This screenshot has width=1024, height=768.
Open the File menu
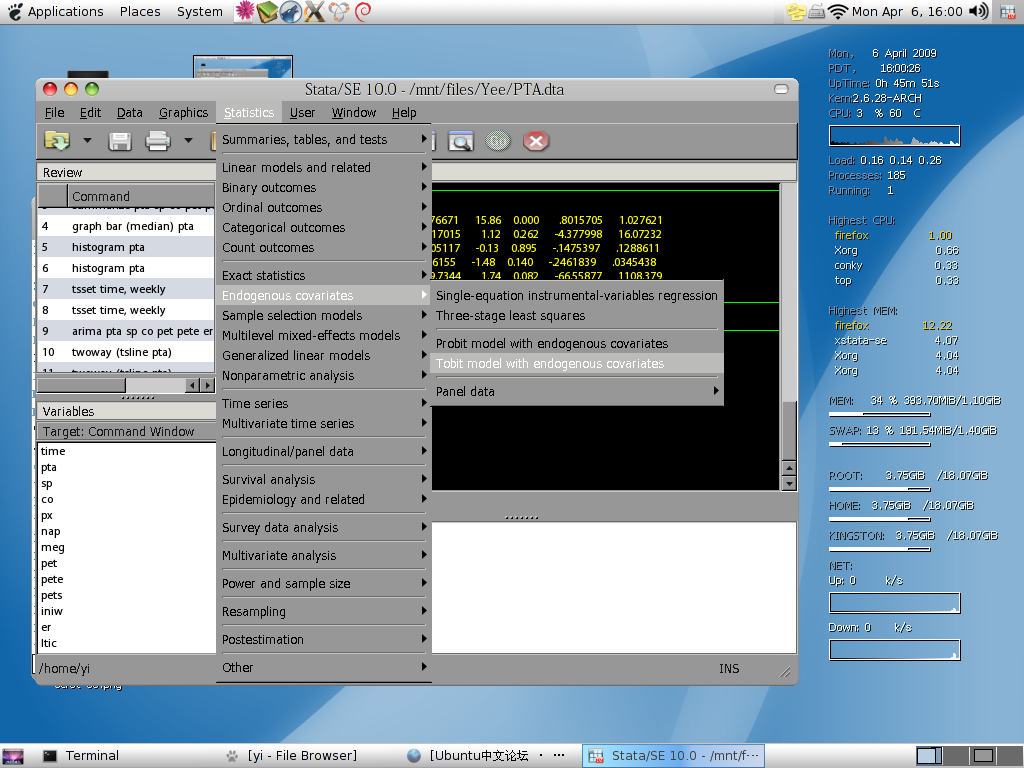pyautogui.click(x=54, y=112)
